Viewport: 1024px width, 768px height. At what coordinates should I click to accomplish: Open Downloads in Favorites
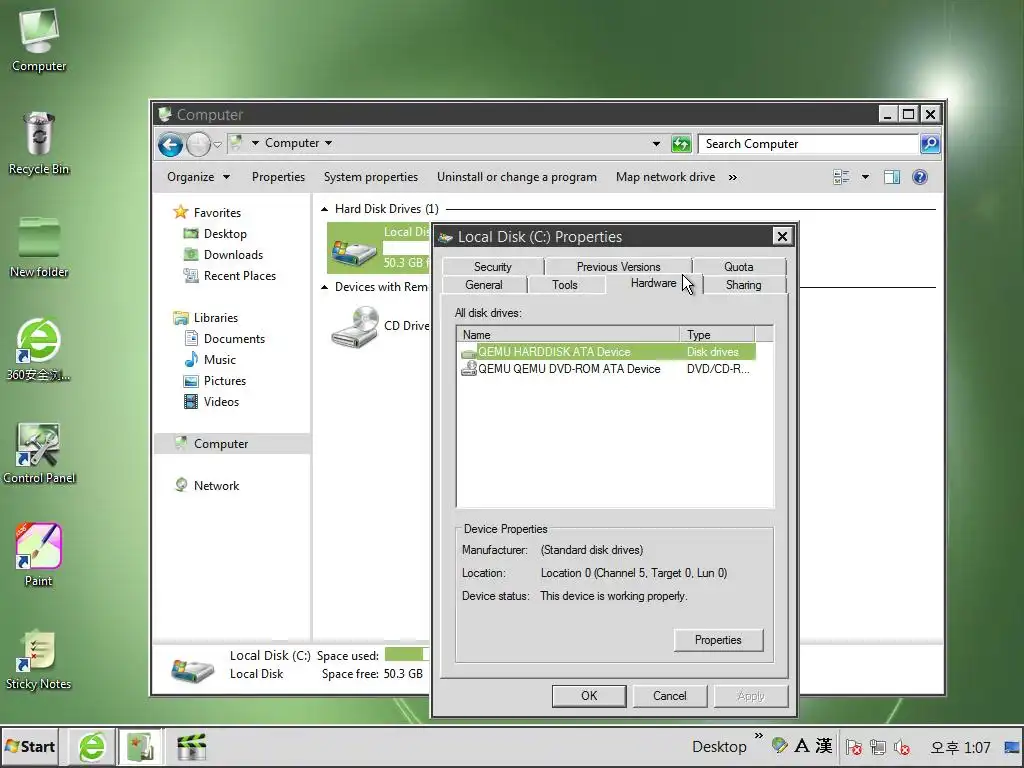tap(223, 255)
